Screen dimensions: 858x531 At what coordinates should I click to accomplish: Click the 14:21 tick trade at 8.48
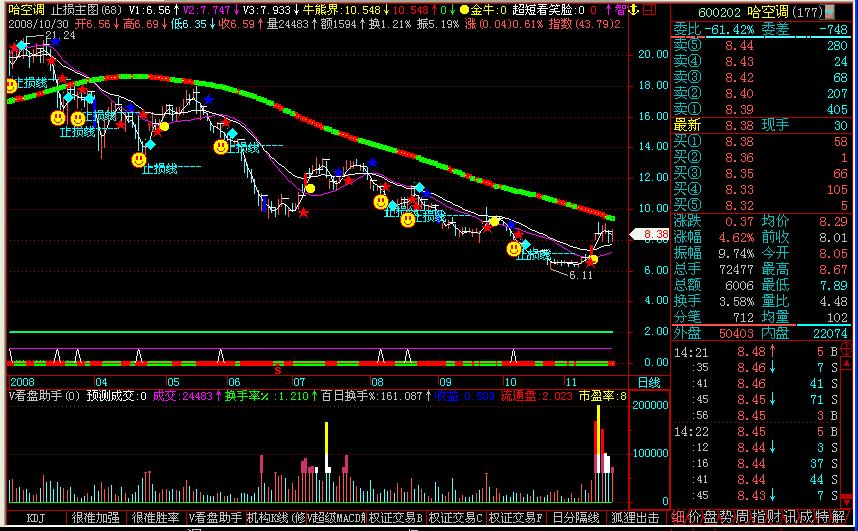coord(756,351)
